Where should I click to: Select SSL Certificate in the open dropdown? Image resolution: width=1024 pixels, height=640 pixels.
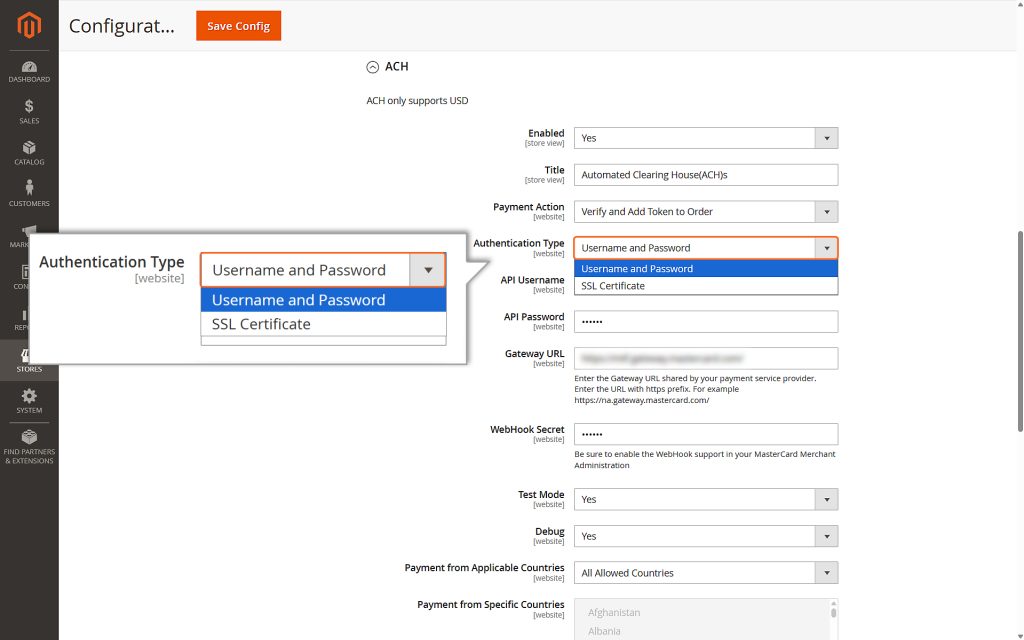click(x=705, y=285)
